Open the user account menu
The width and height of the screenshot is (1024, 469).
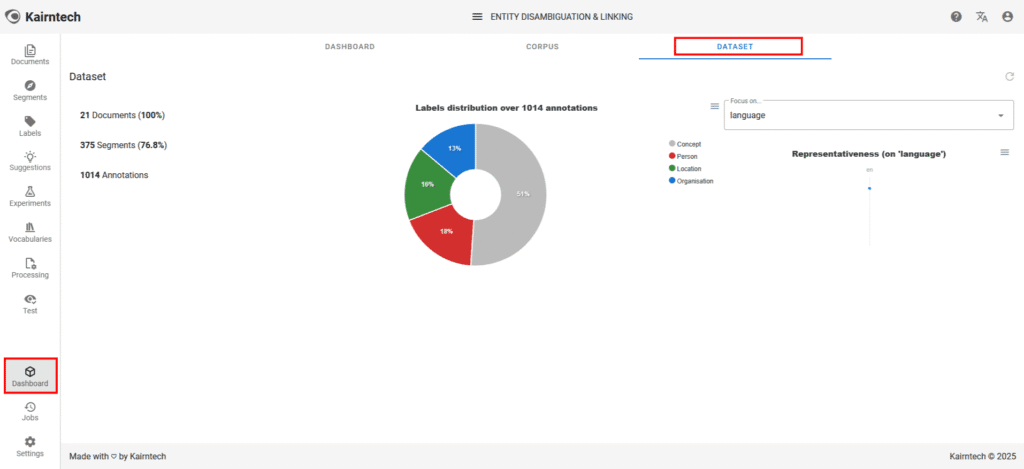[x=1006, y=17]
